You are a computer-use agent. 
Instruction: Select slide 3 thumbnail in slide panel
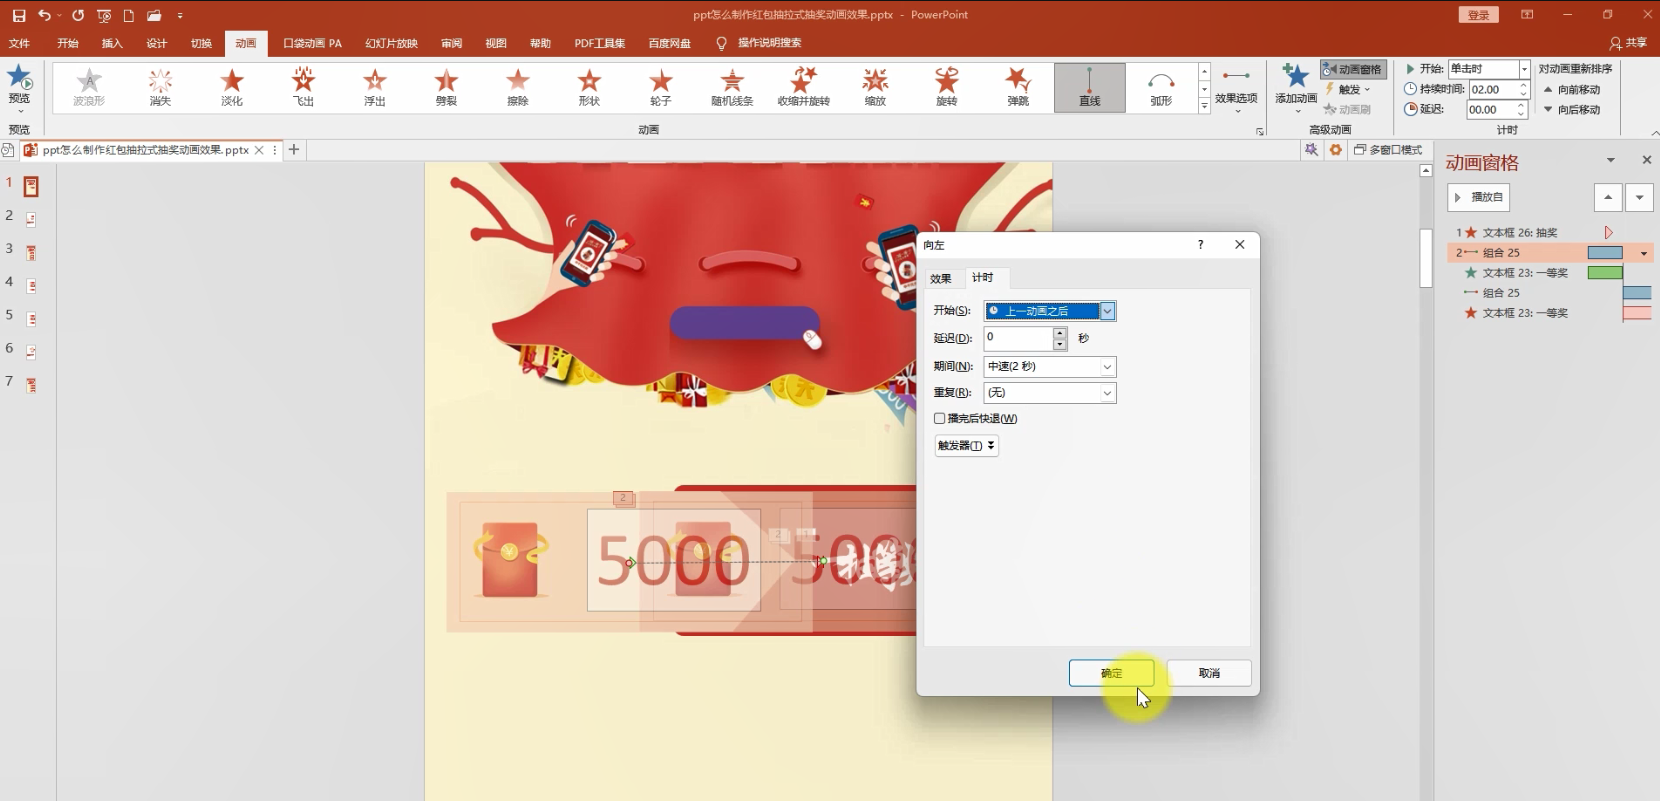click(31, 252)
